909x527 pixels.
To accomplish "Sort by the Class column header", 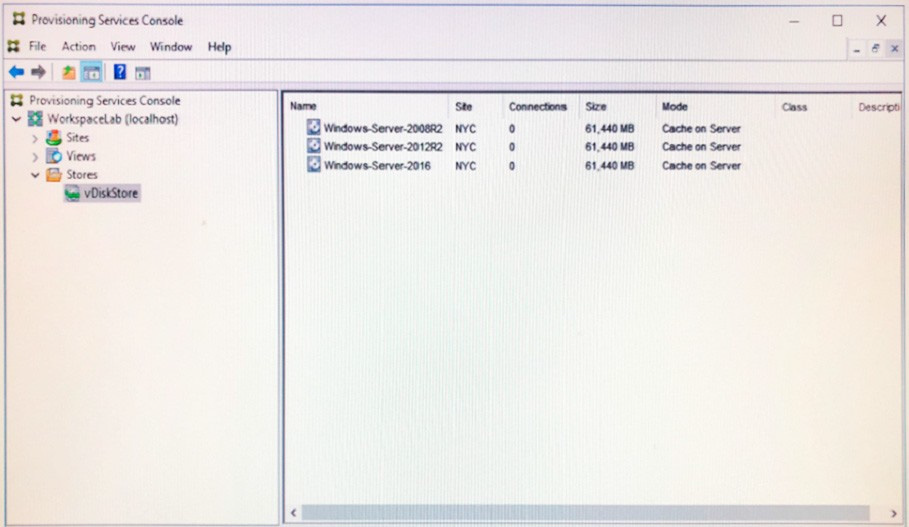I will coord(794,107).
